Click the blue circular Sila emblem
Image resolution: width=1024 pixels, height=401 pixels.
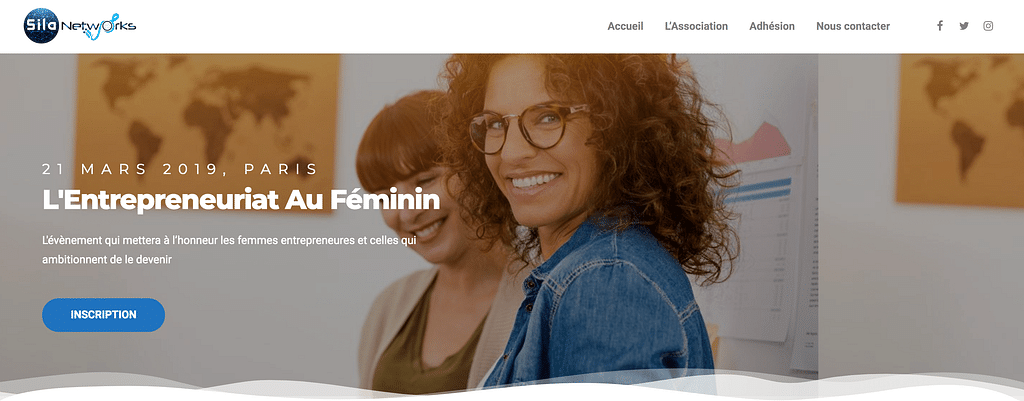[x=41, y=26]
